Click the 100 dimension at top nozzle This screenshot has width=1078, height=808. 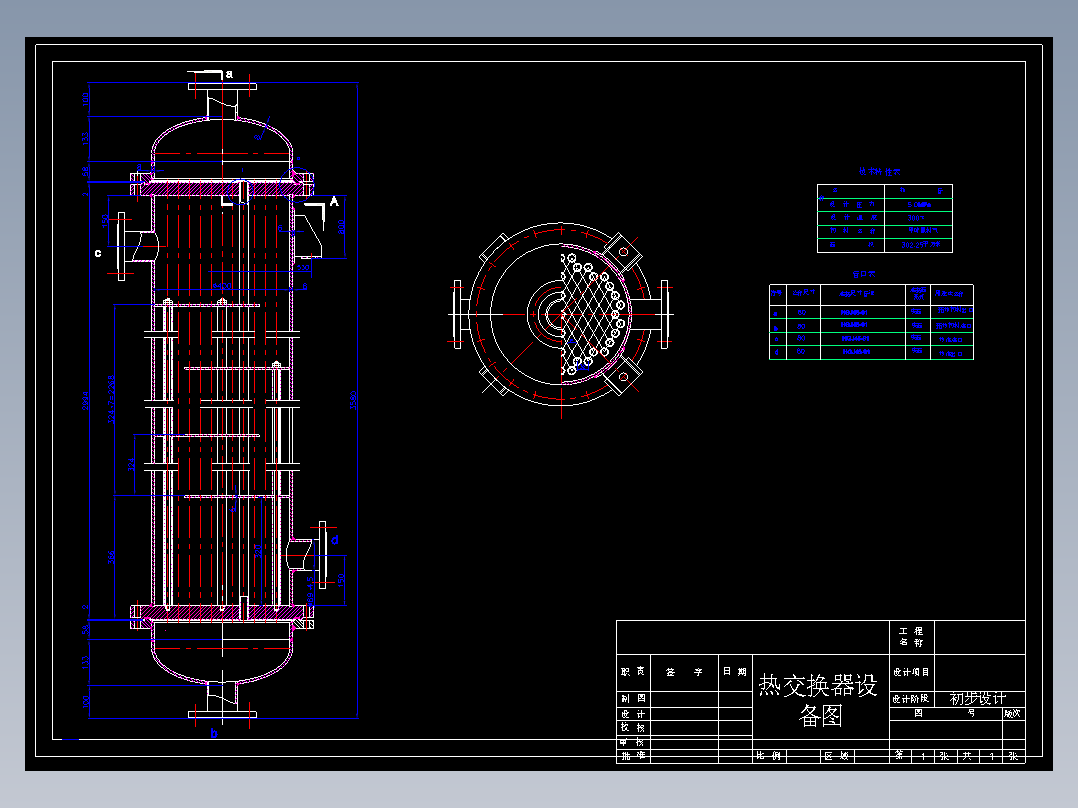click(x=85, y=100)
